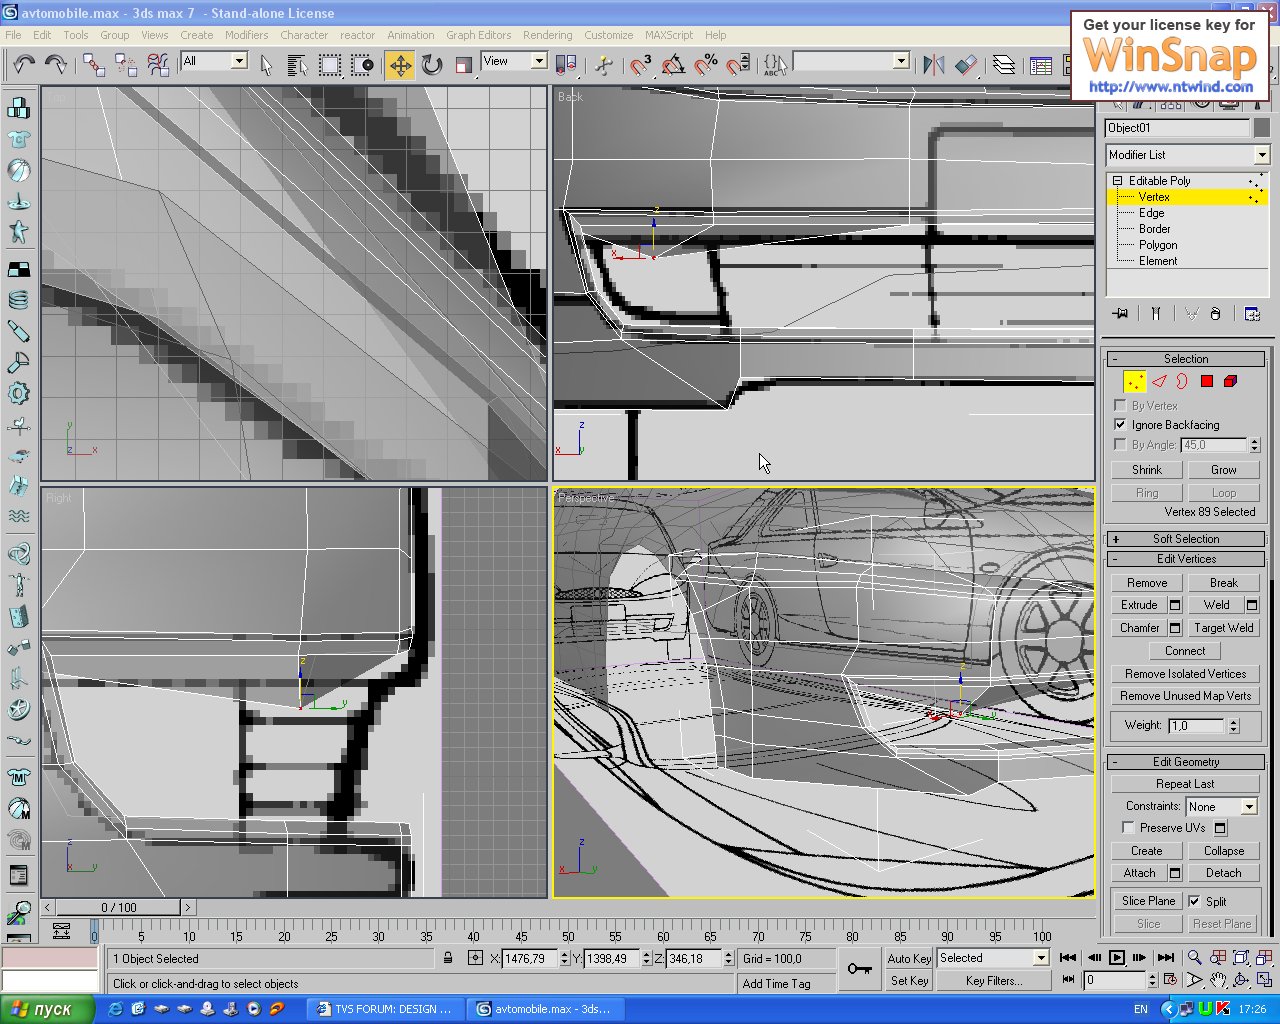1280x1024 pixels.
Task: Switch to Edge sub-object selection icon
Action: point(1159,381)
